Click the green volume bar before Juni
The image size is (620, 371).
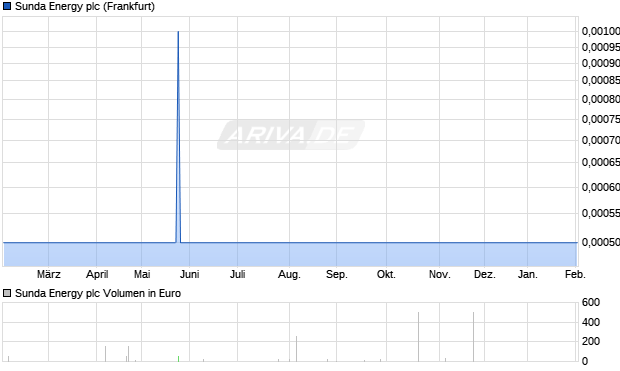[178, 358]
